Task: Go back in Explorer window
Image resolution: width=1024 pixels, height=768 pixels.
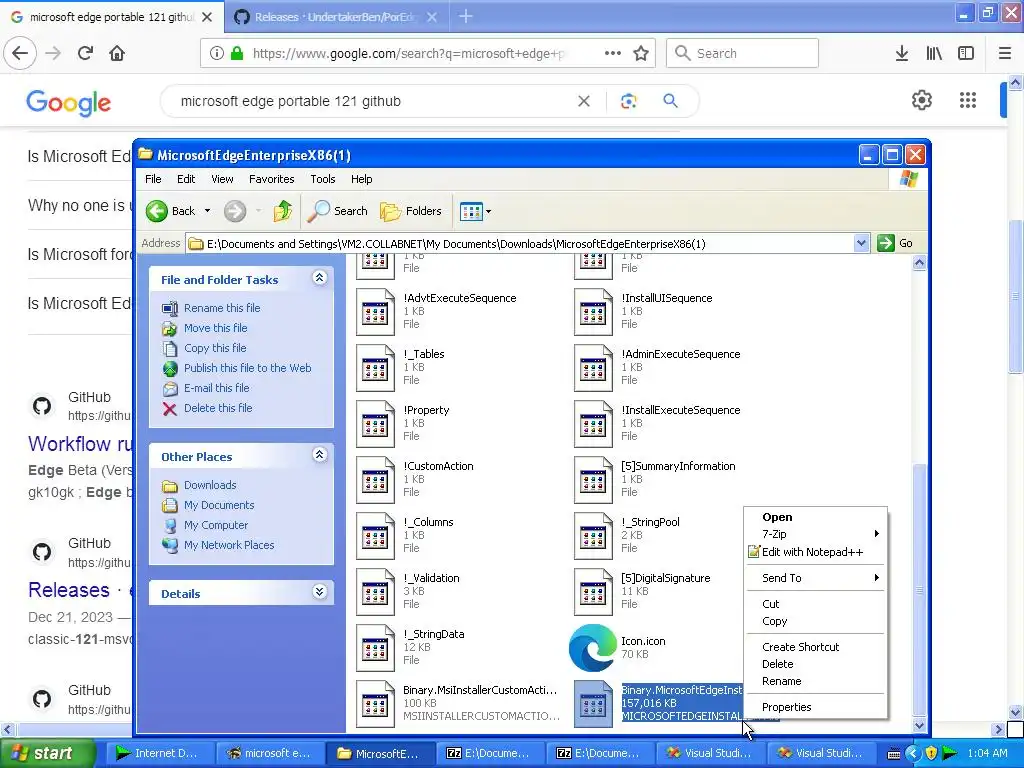Action: tap(170, 211)
